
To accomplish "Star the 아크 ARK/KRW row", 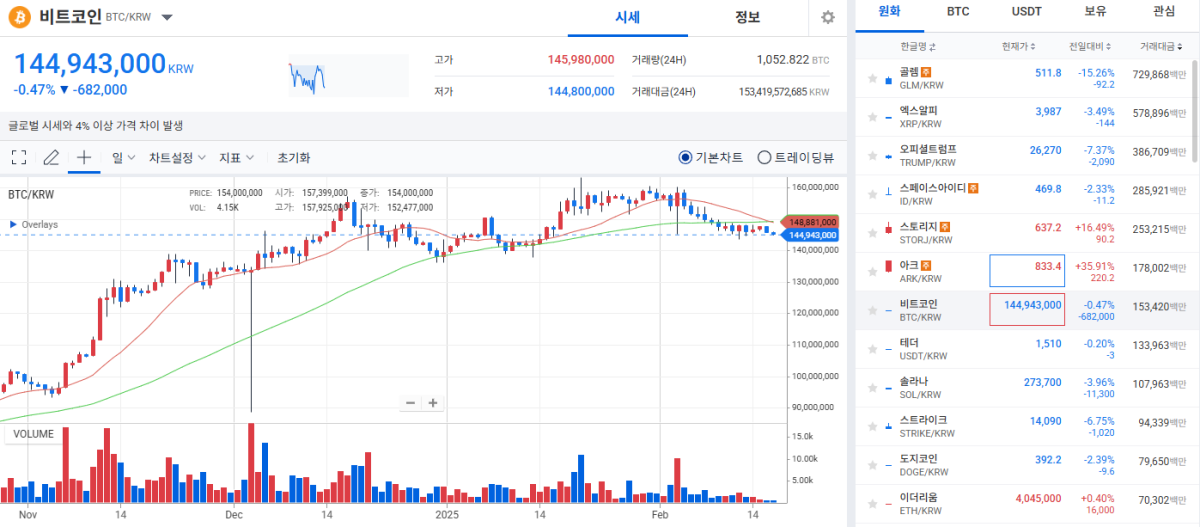I will [x=872, y=272].
